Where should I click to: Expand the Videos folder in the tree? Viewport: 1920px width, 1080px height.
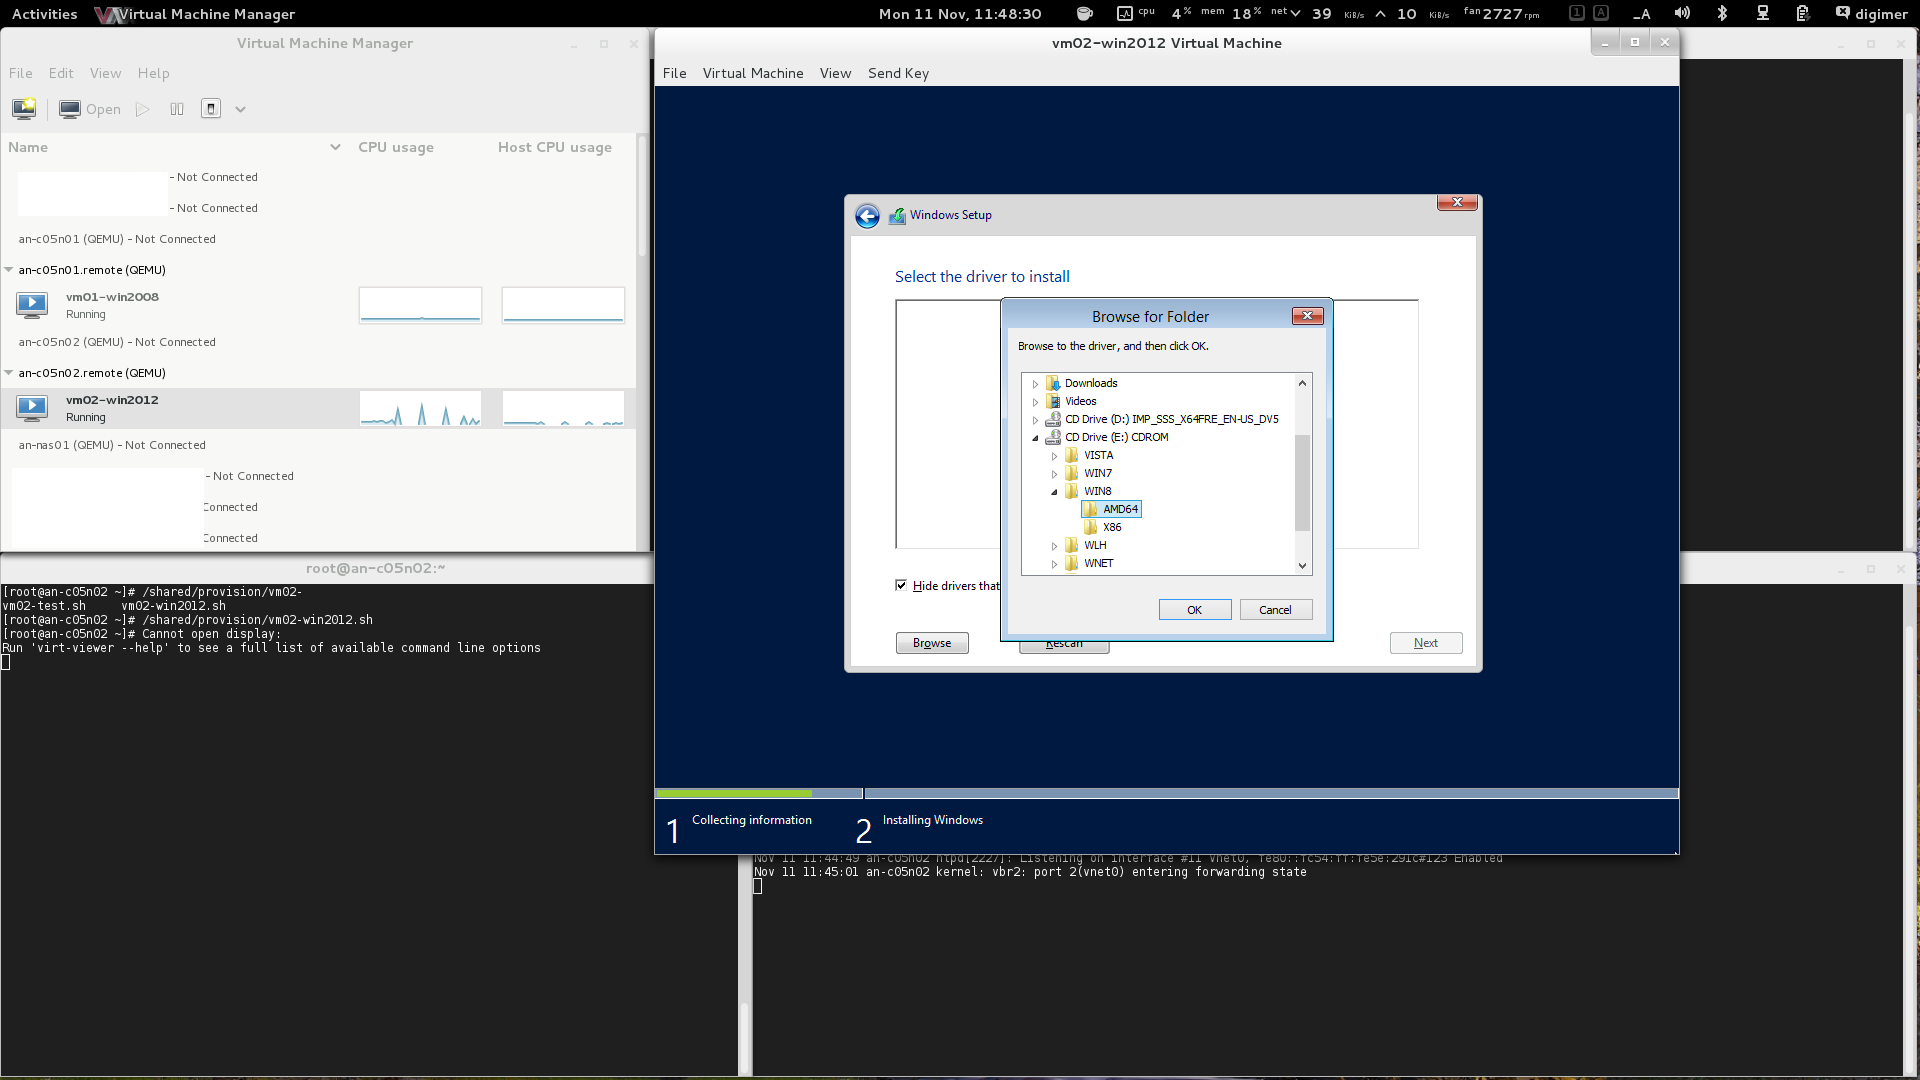coord(1035,402)
